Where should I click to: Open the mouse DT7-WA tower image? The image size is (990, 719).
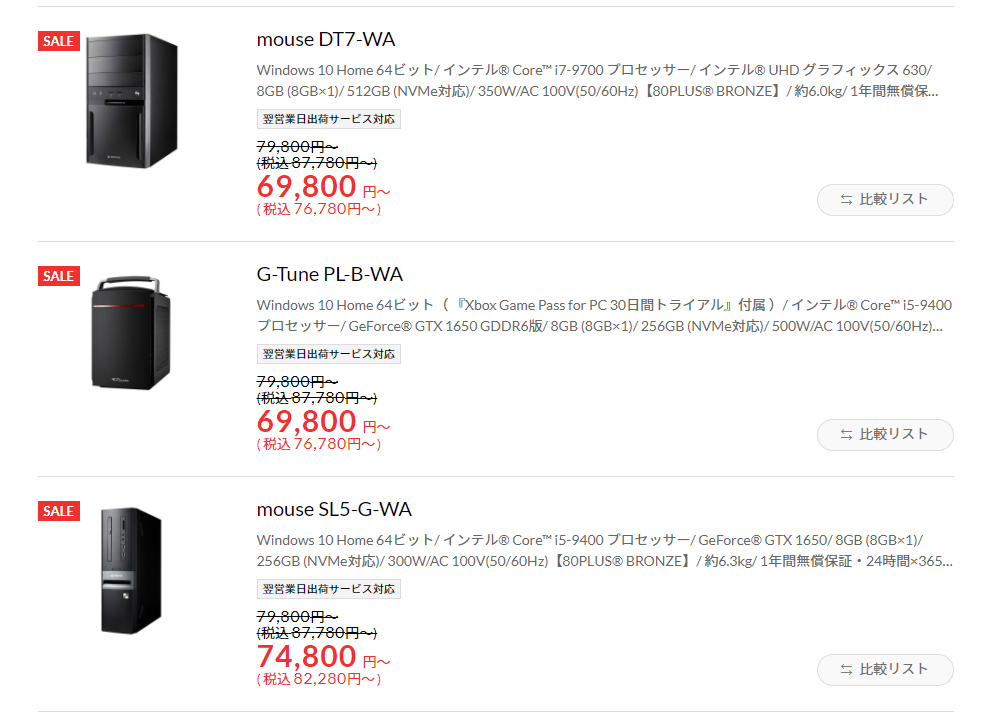[x=132, y=101]
